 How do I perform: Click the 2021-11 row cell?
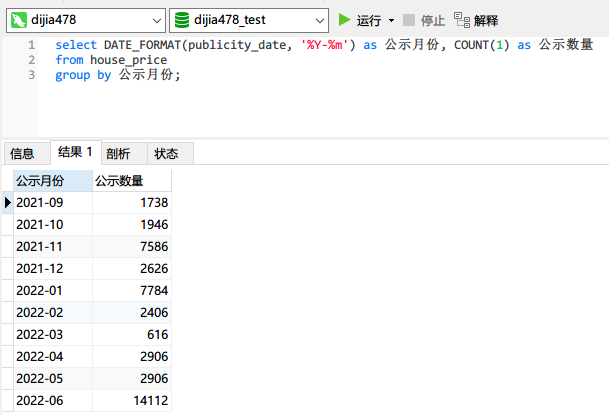(52, 246)
